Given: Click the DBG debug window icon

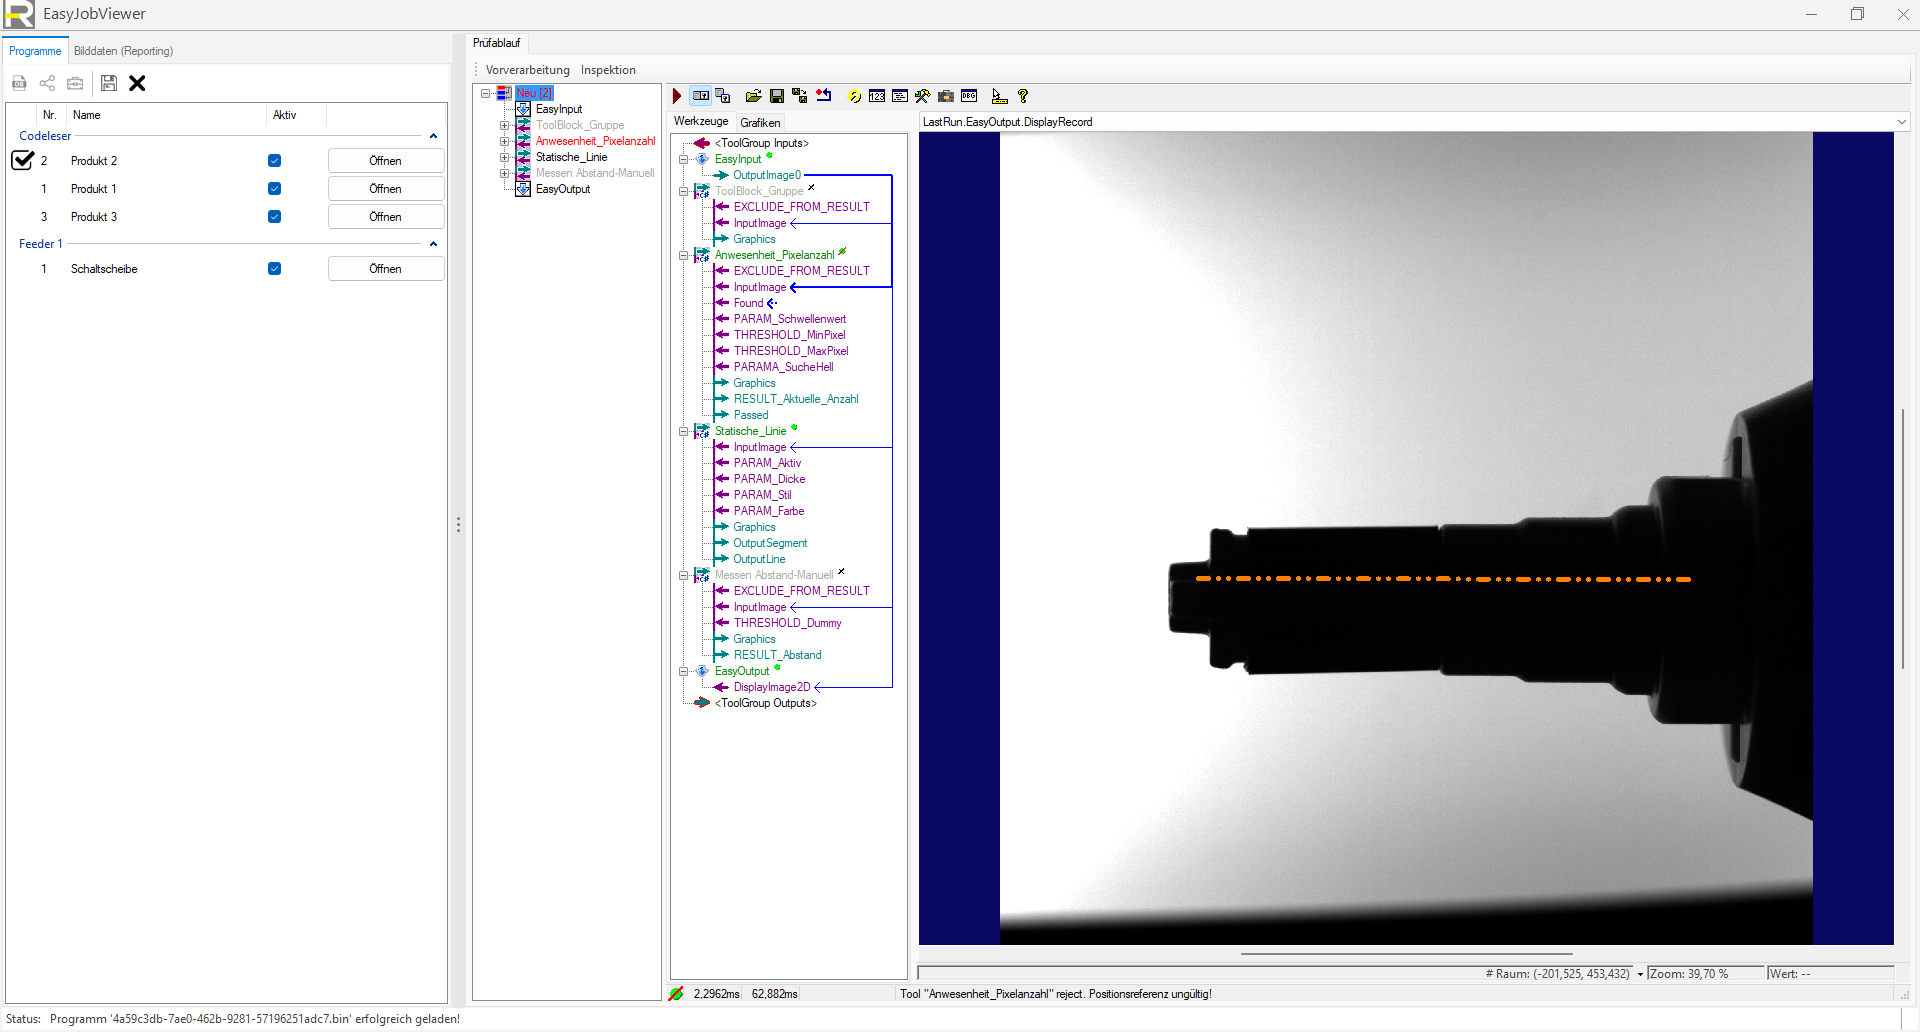Looking at the screenshot, I should pyautogui.click(x=969, y=96).
